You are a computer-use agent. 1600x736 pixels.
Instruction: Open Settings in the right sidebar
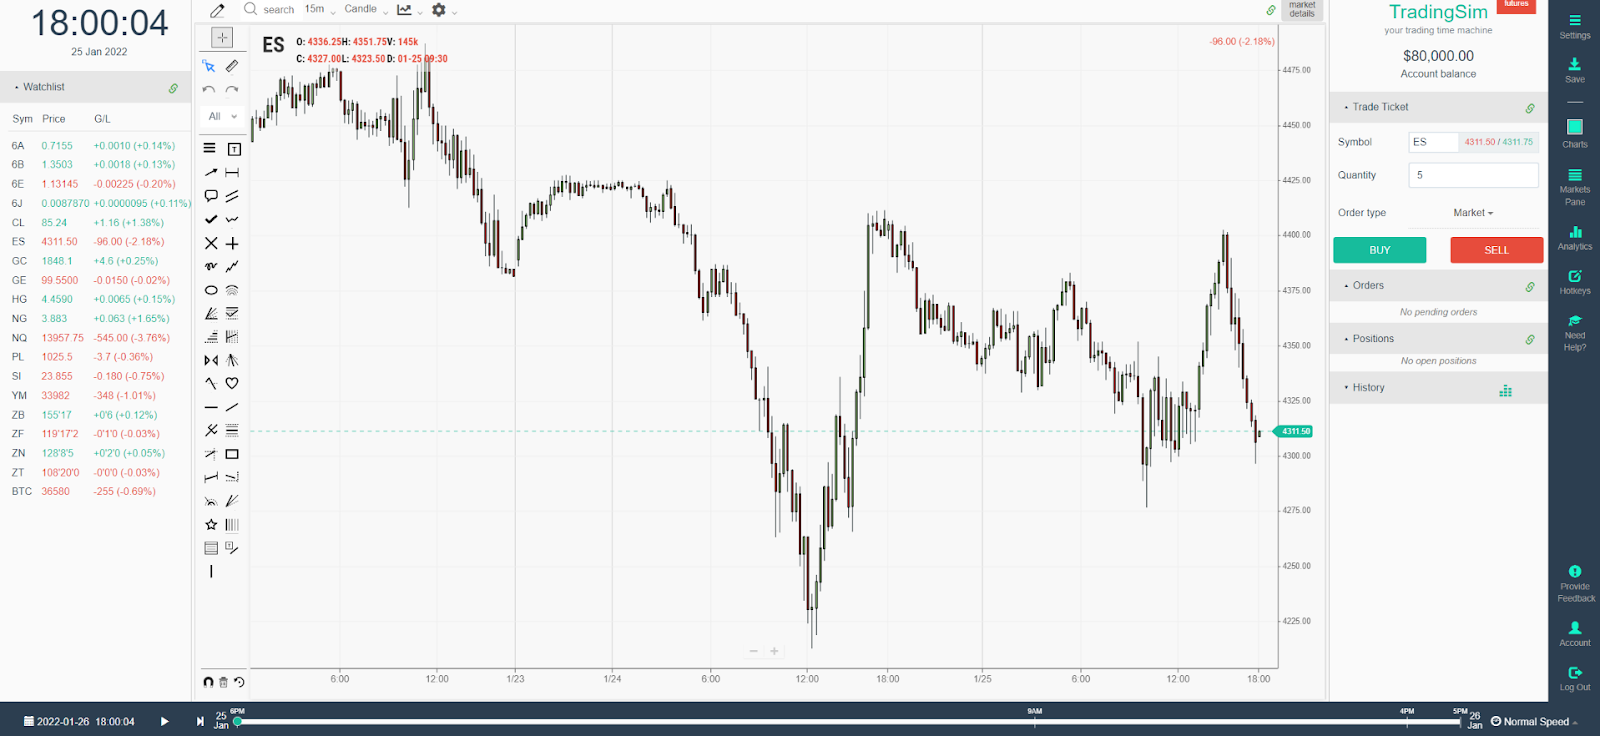point(1575,27)
